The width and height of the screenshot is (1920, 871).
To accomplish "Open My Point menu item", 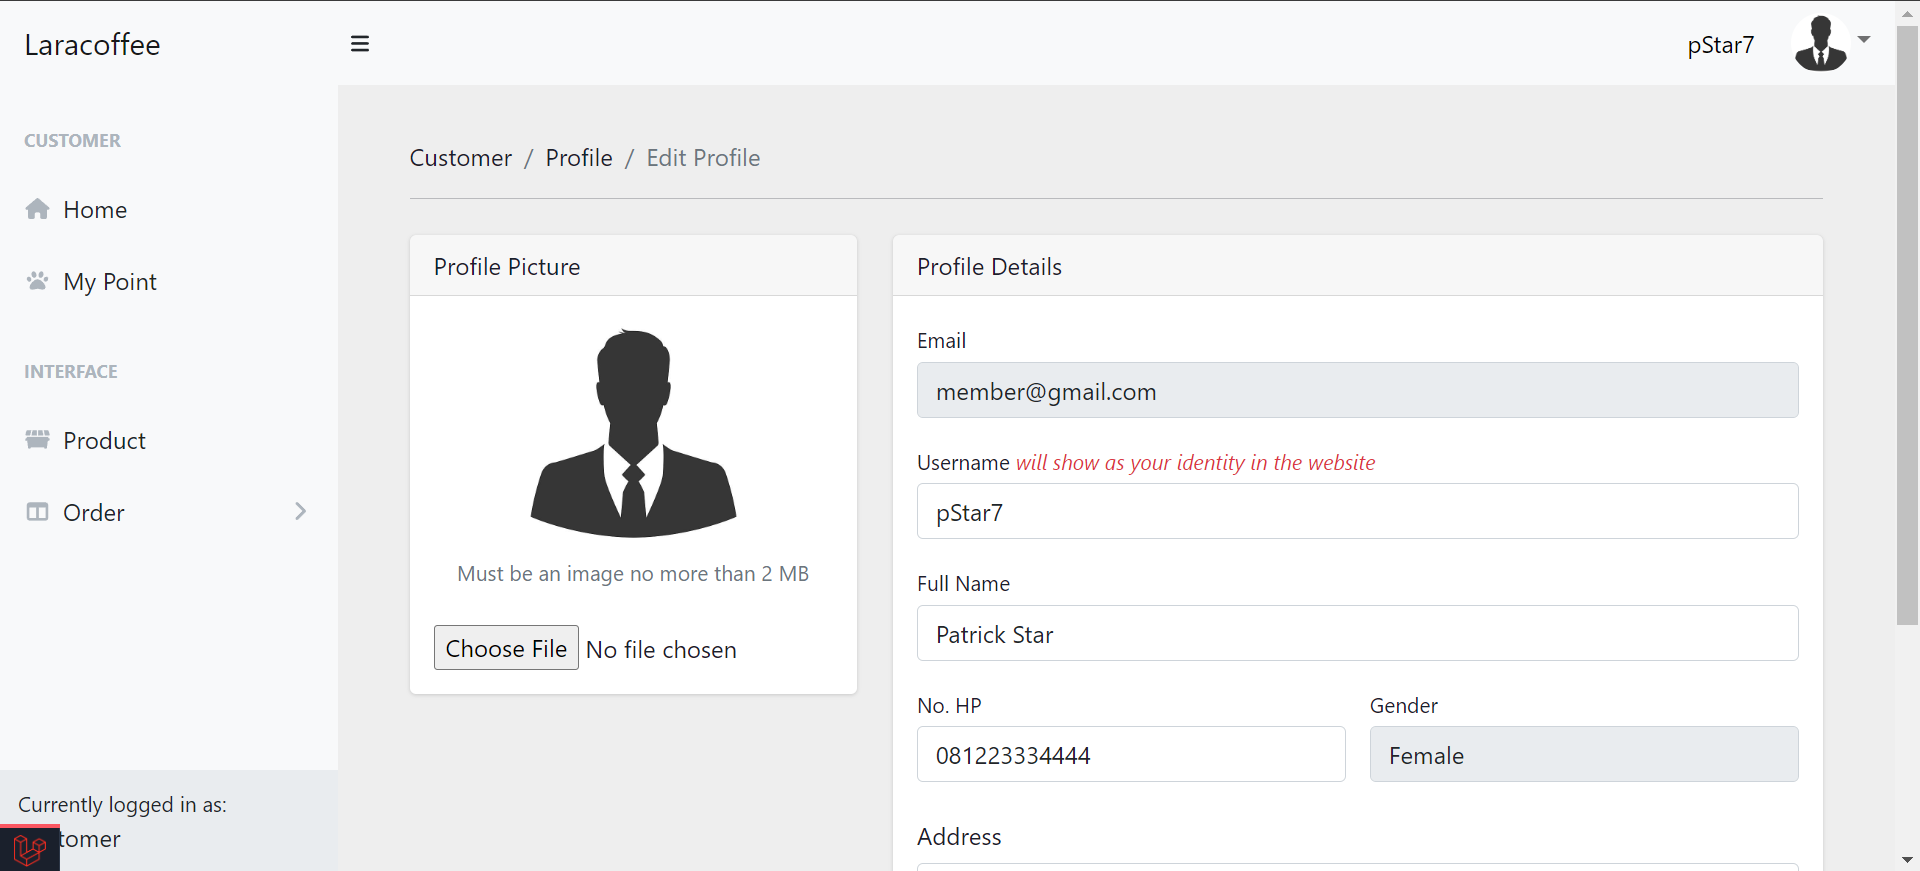I will coord(110,282).
